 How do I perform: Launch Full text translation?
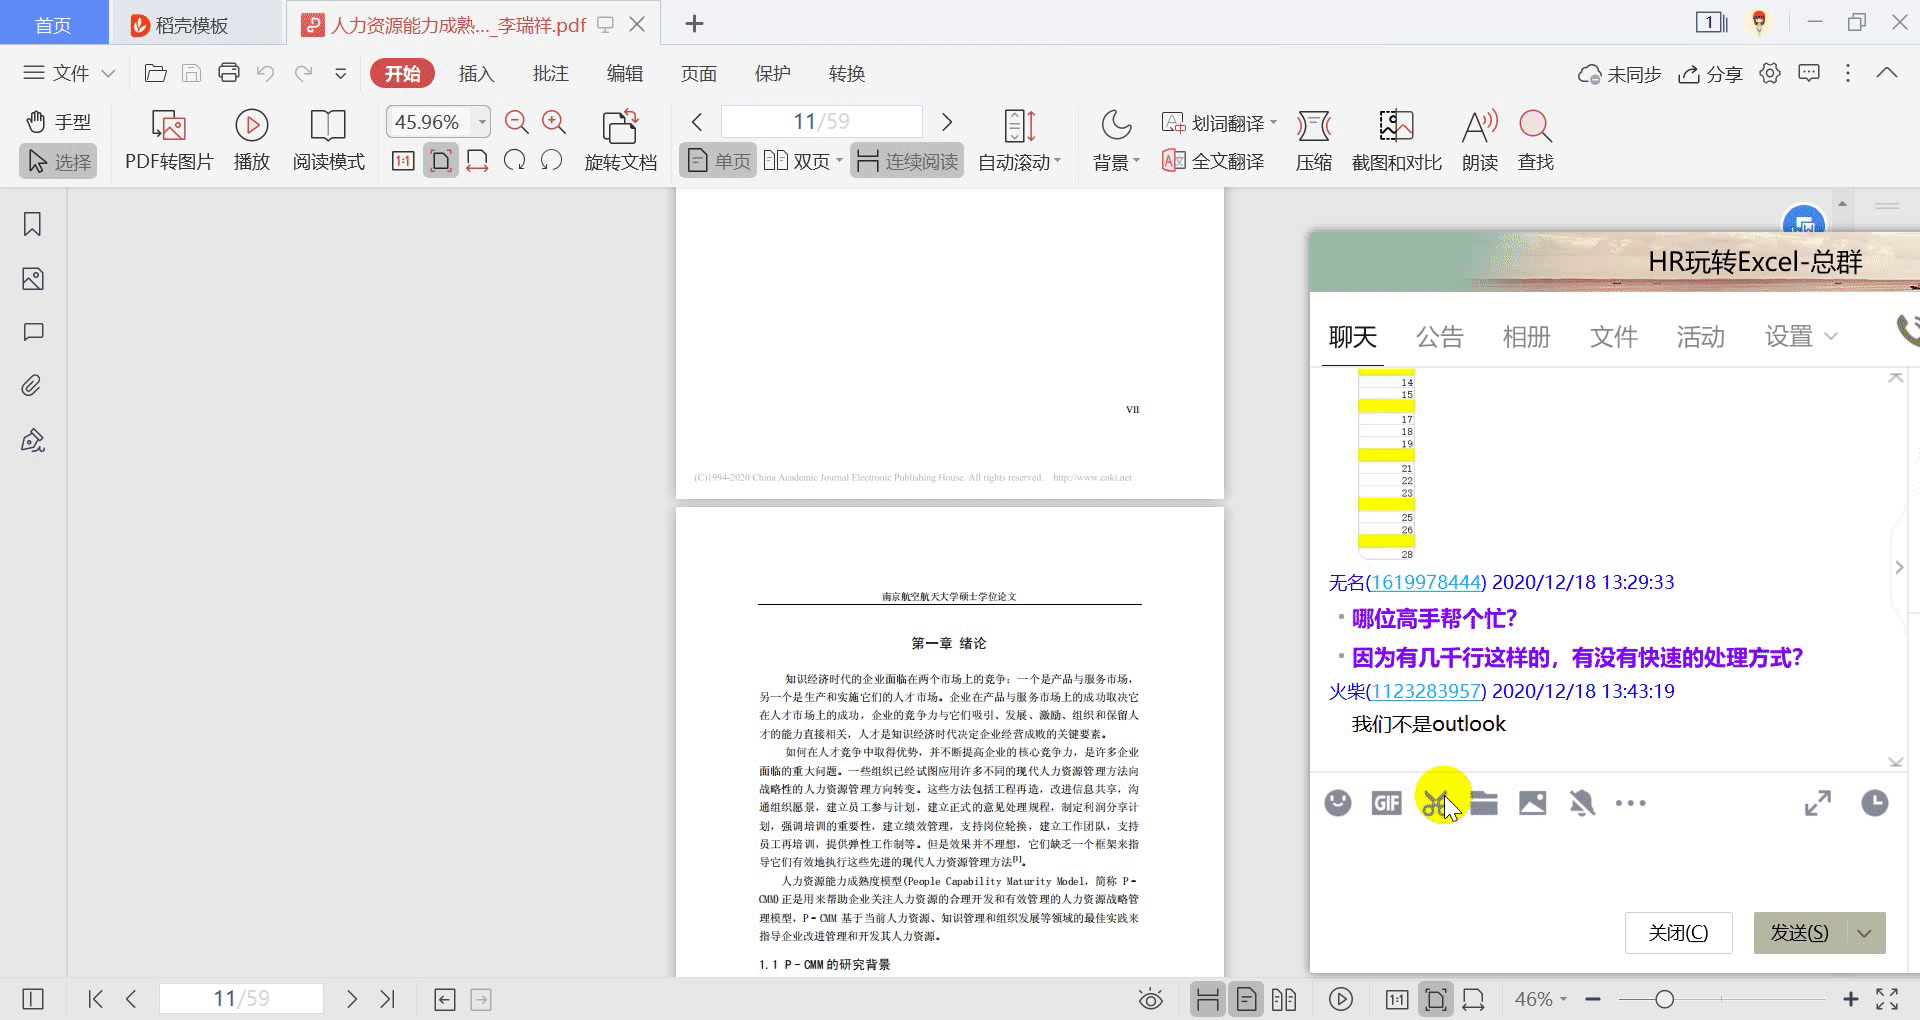click(x=1213, y=161)
